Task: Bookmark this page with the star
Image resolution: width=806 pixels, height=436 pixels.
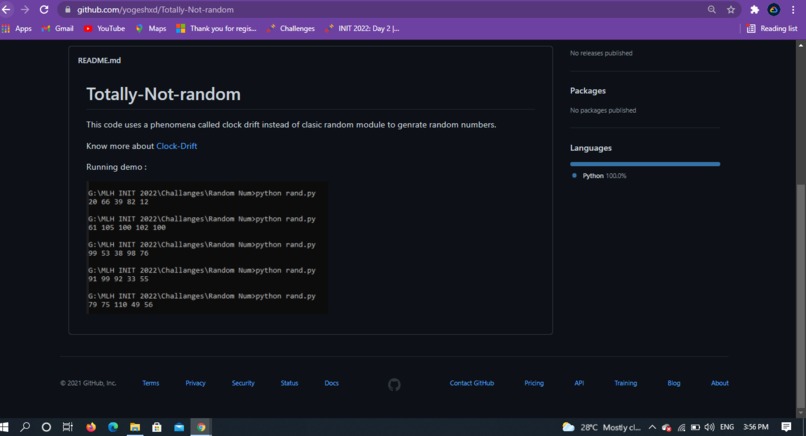Action: 730,10
